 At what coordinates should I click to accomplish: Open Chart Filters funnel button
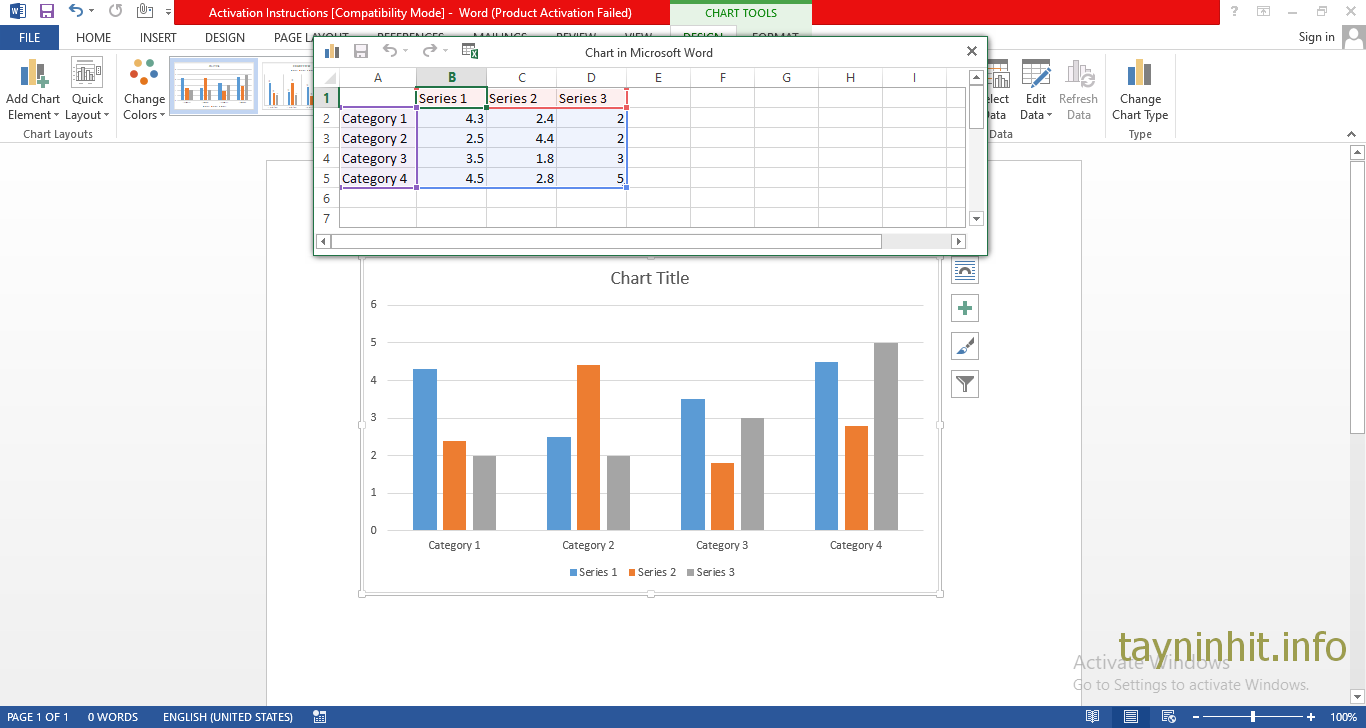click(965, 384)
